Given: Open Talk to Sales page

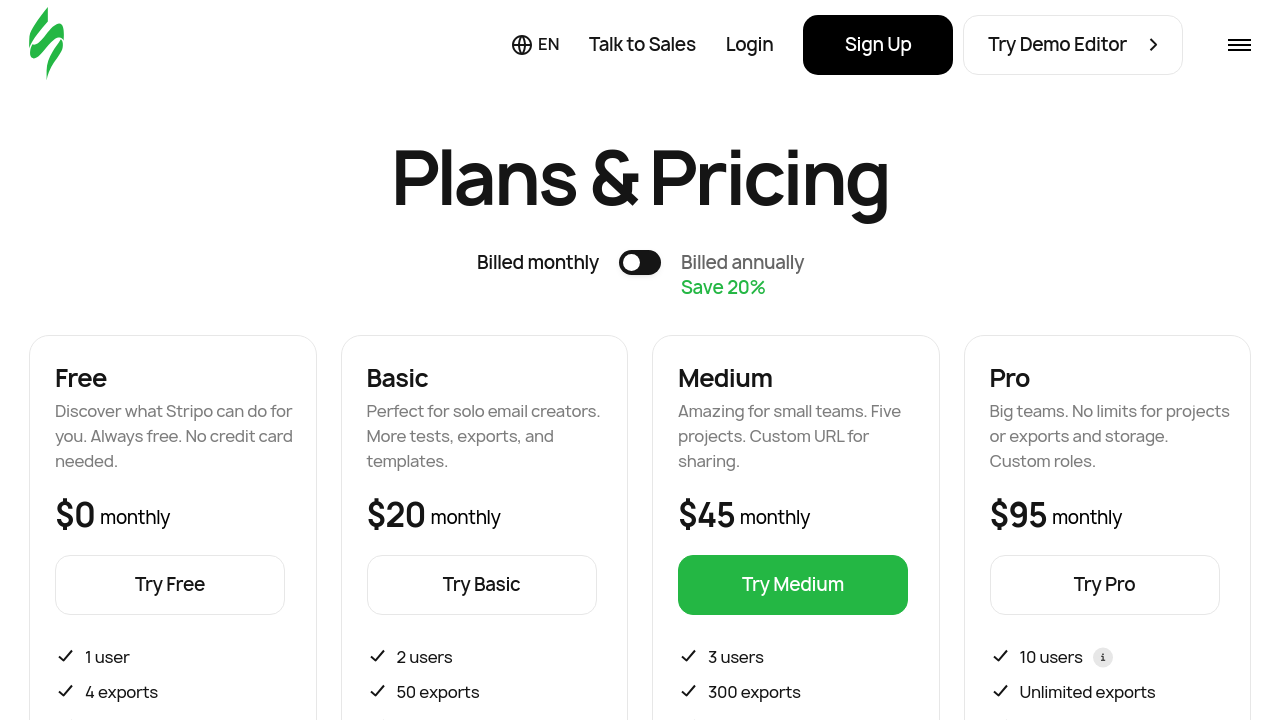Looking at the screenshot, I should tap(642, 45).
